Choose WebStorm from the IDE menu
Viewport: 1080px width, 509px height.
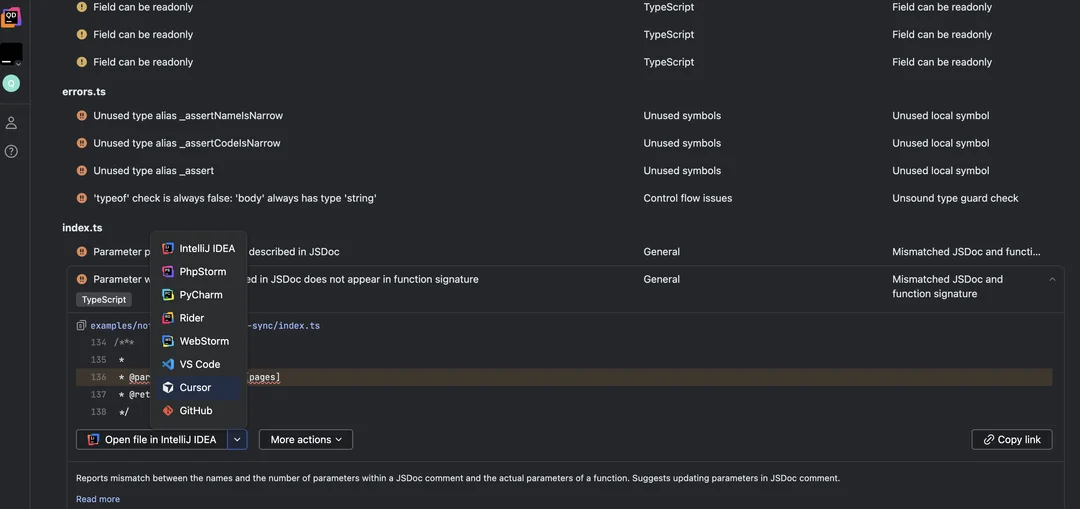(198, 341)
